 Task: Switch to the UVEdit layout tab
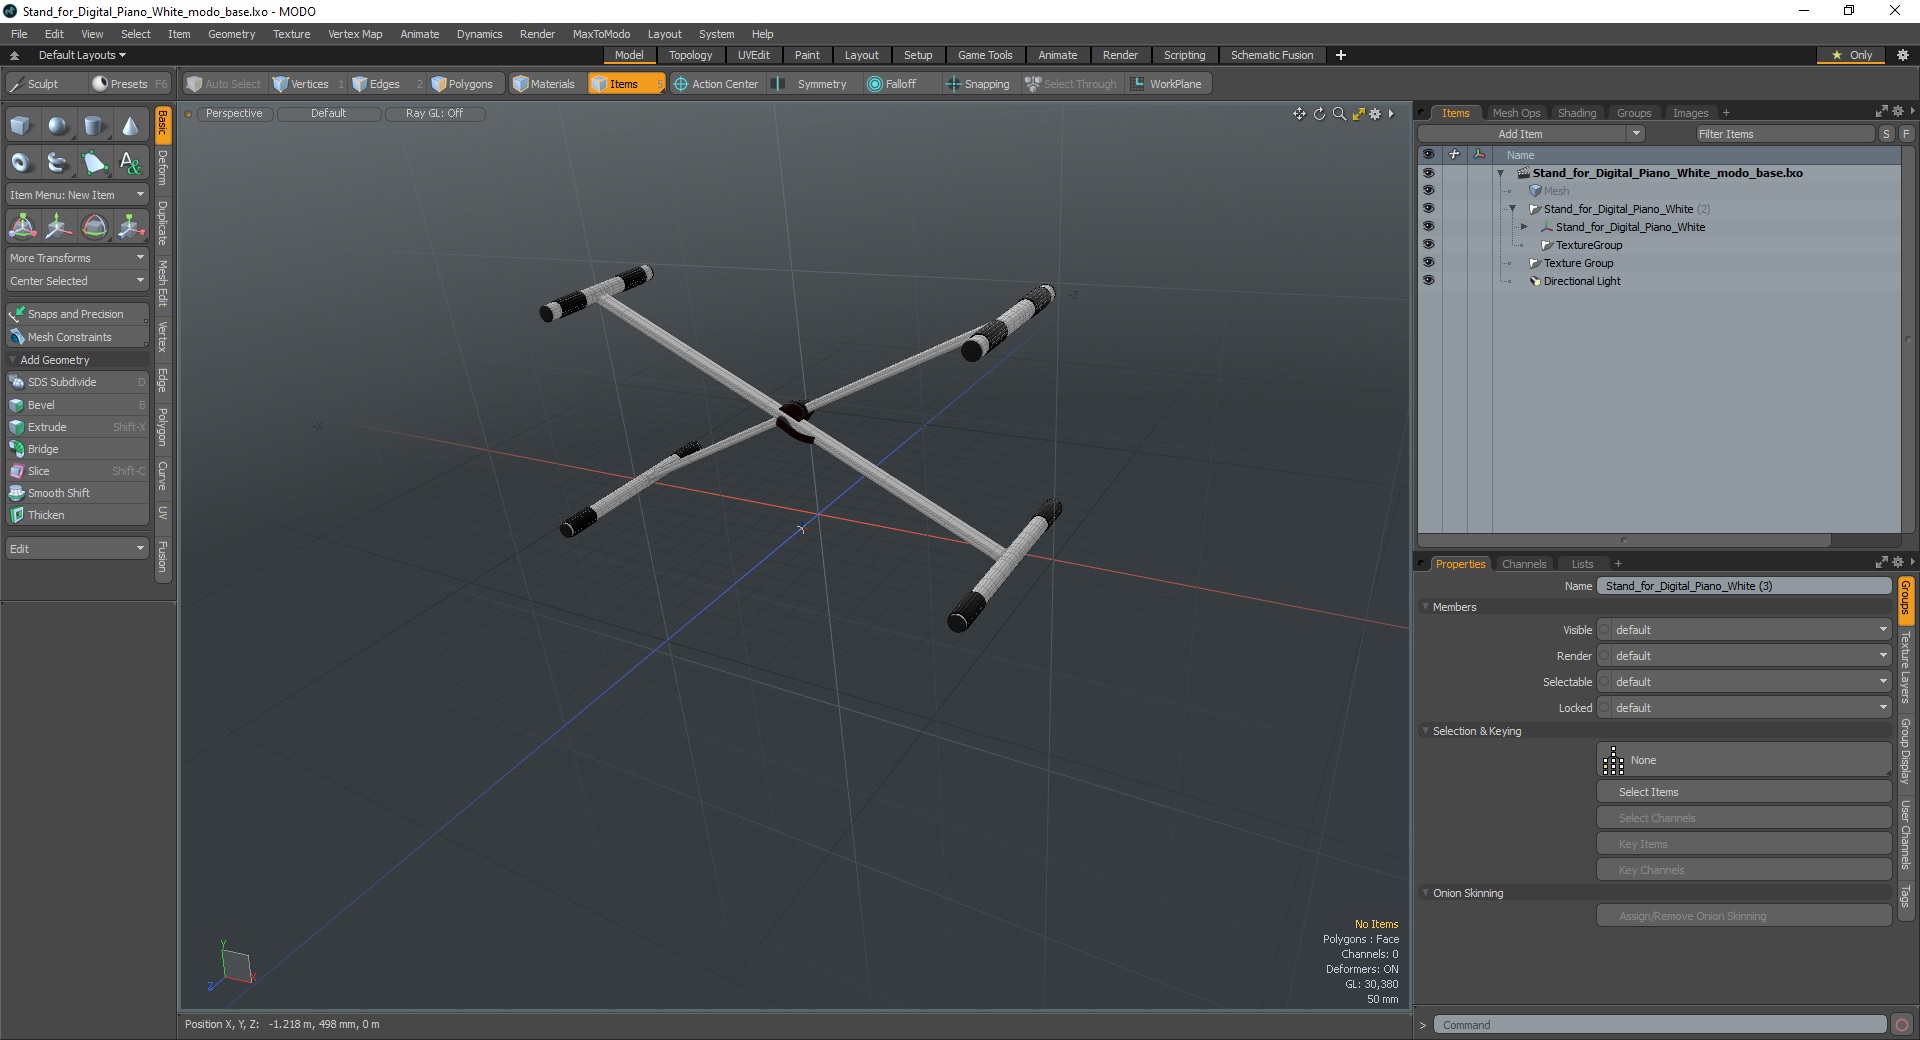tap(753, 55)
